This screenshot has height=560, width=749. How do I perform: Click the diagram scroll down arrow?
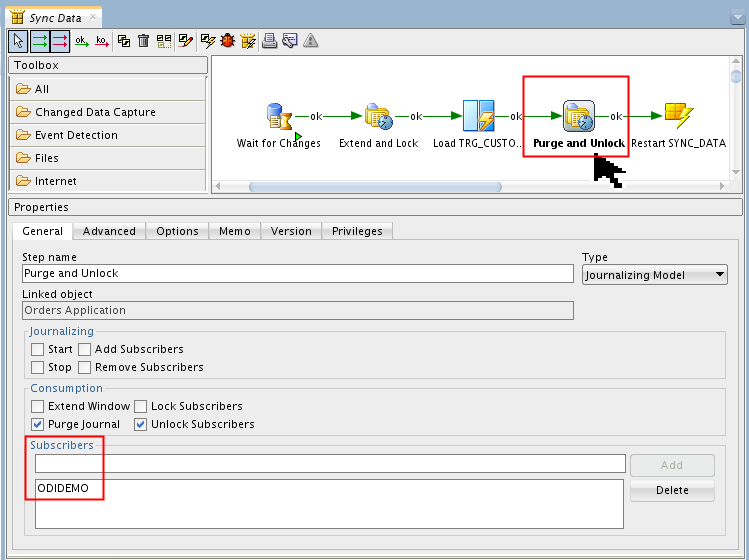[x=736, y=172]
